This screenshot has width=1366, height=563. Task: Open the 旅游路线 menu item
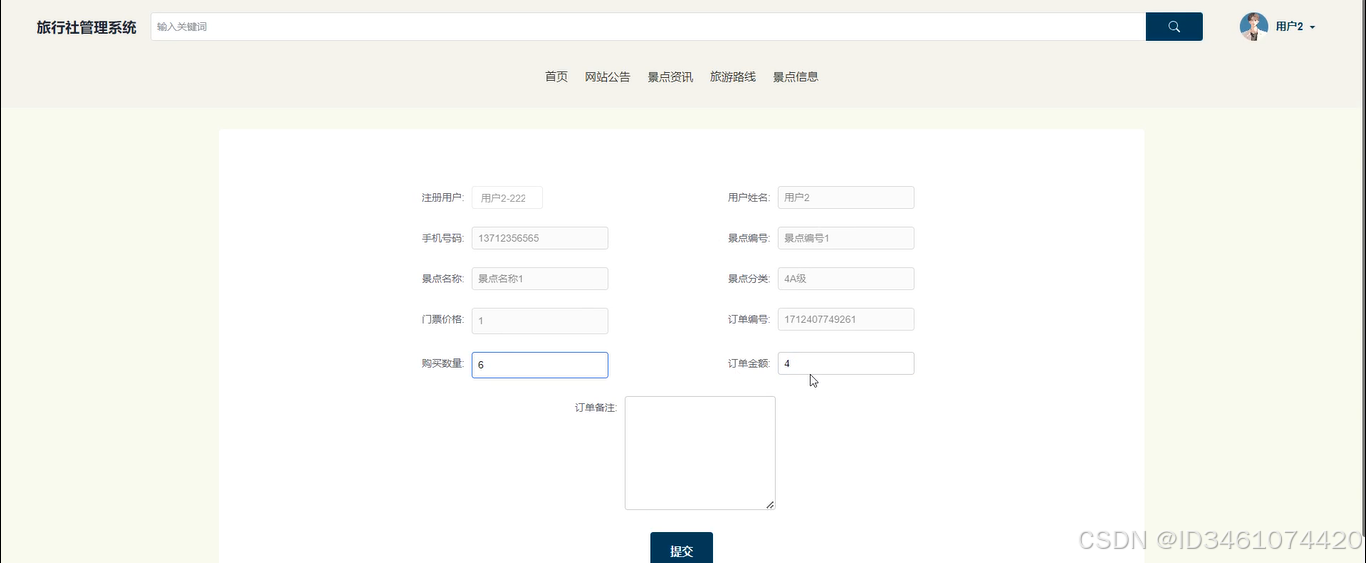coord(733,77)
